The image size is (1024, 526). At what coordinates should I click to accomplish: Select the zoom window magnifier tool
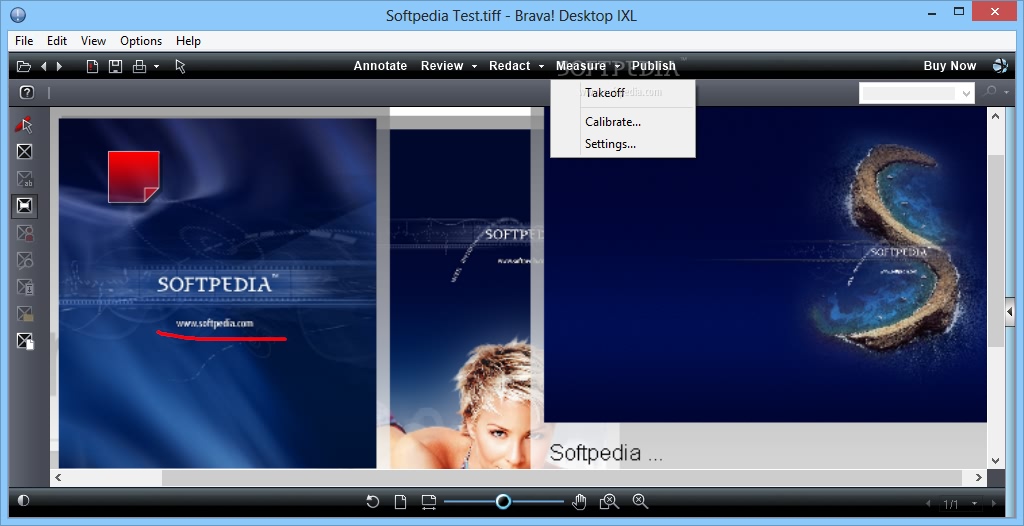pos(609,501)
